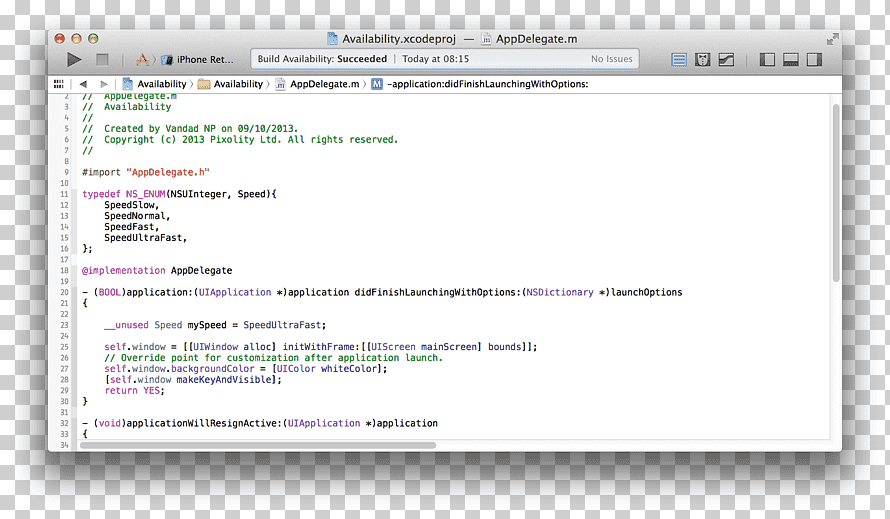Viewport: 890px width, 519px height.
Task: Click the backgroundColor property
Action: [x=213, y=369]
